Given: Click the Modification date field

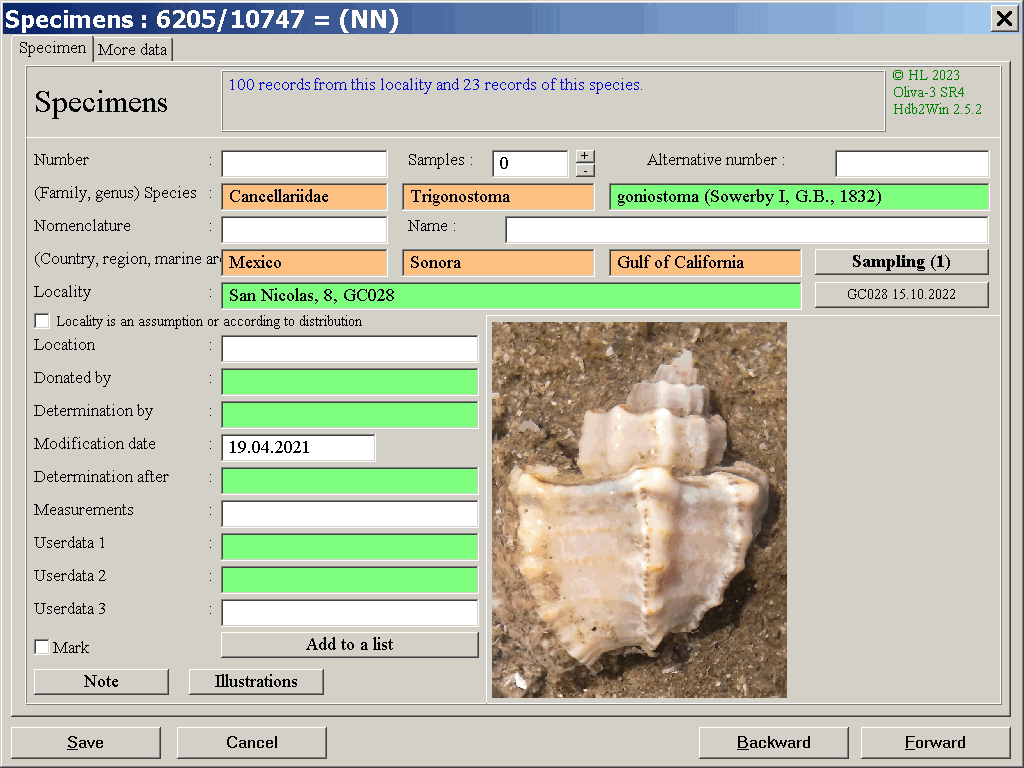Looking at the screenshot, I should point(298,448).
